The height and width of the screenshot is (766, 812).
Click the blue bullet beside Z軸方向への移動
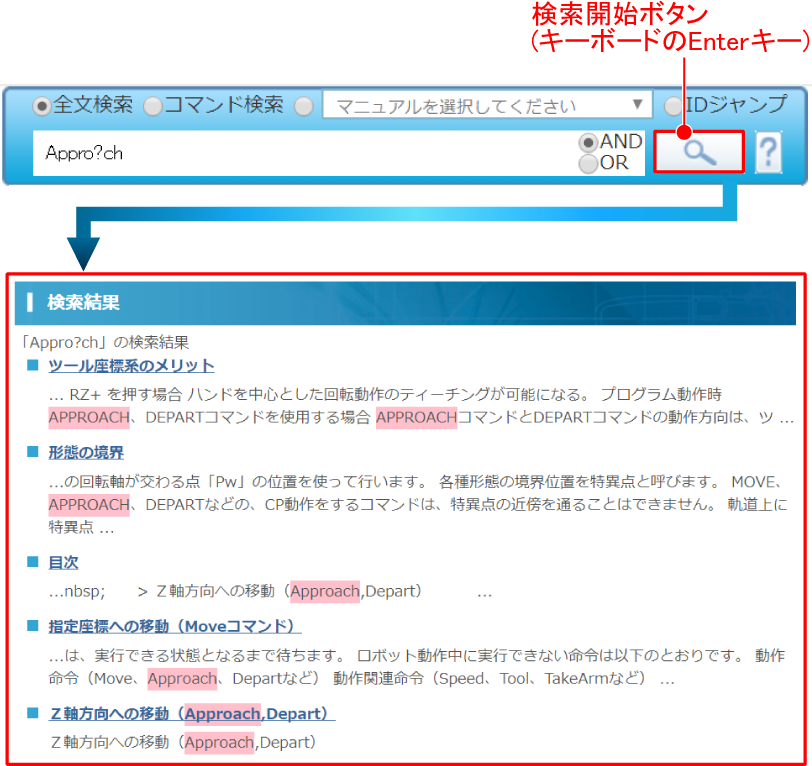pyautogui.click(x=33, y=713)
